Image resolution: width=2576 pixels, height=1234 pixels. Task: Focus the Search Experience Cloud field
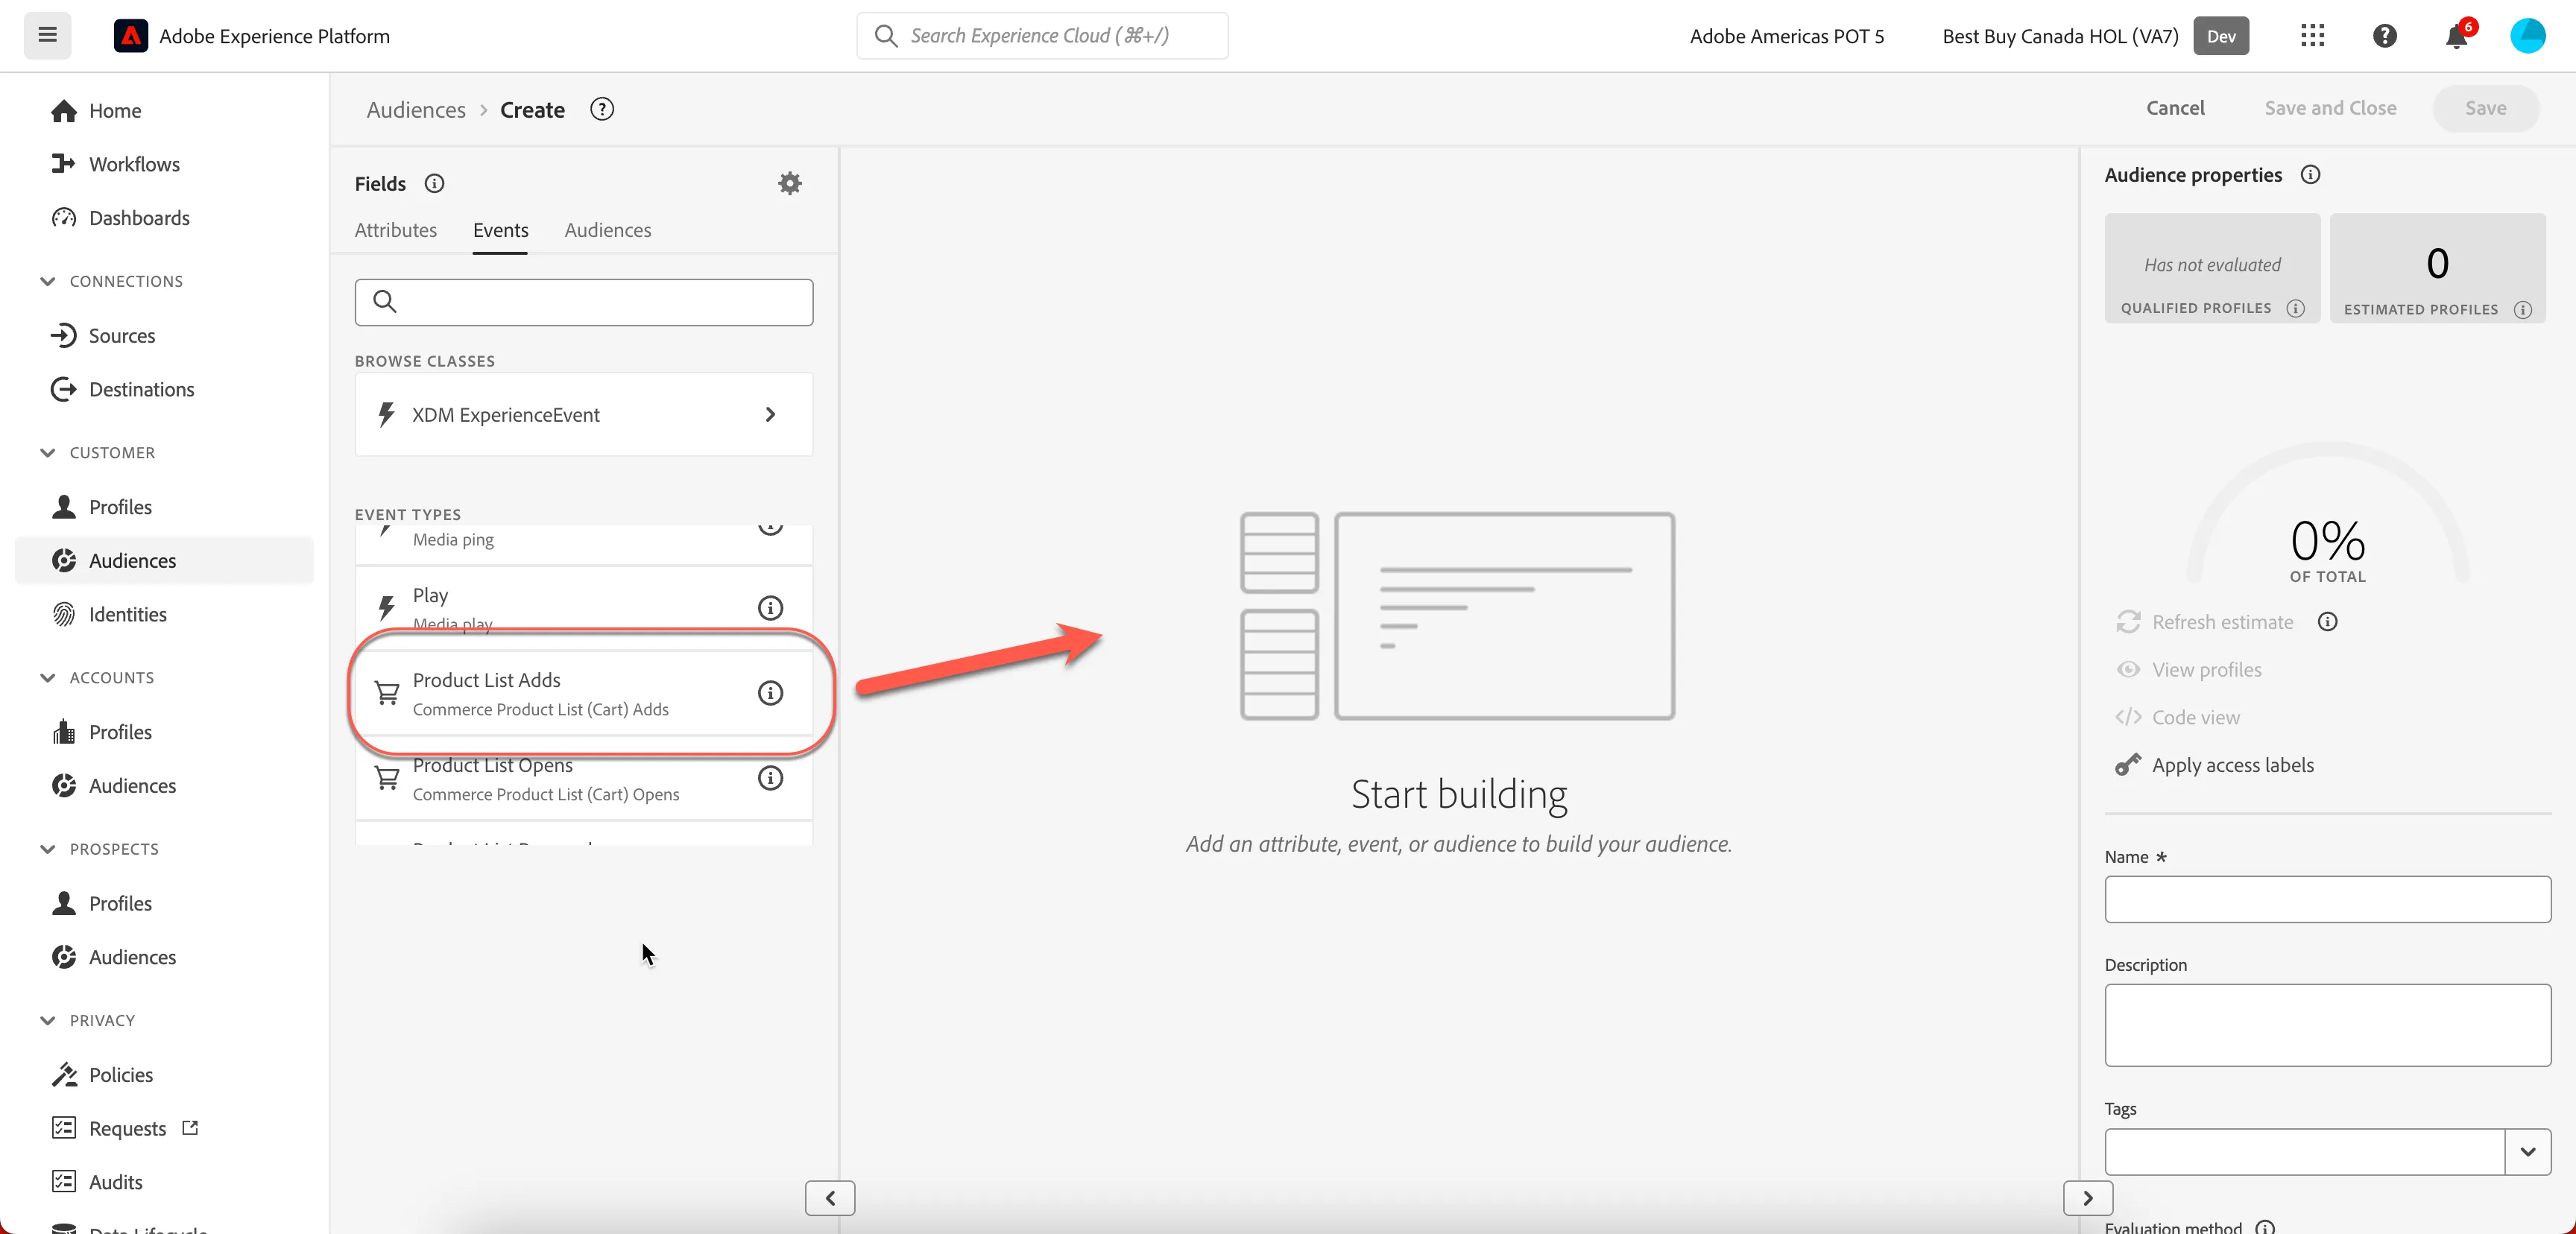pyautogui.click(x=1042, y=36)
